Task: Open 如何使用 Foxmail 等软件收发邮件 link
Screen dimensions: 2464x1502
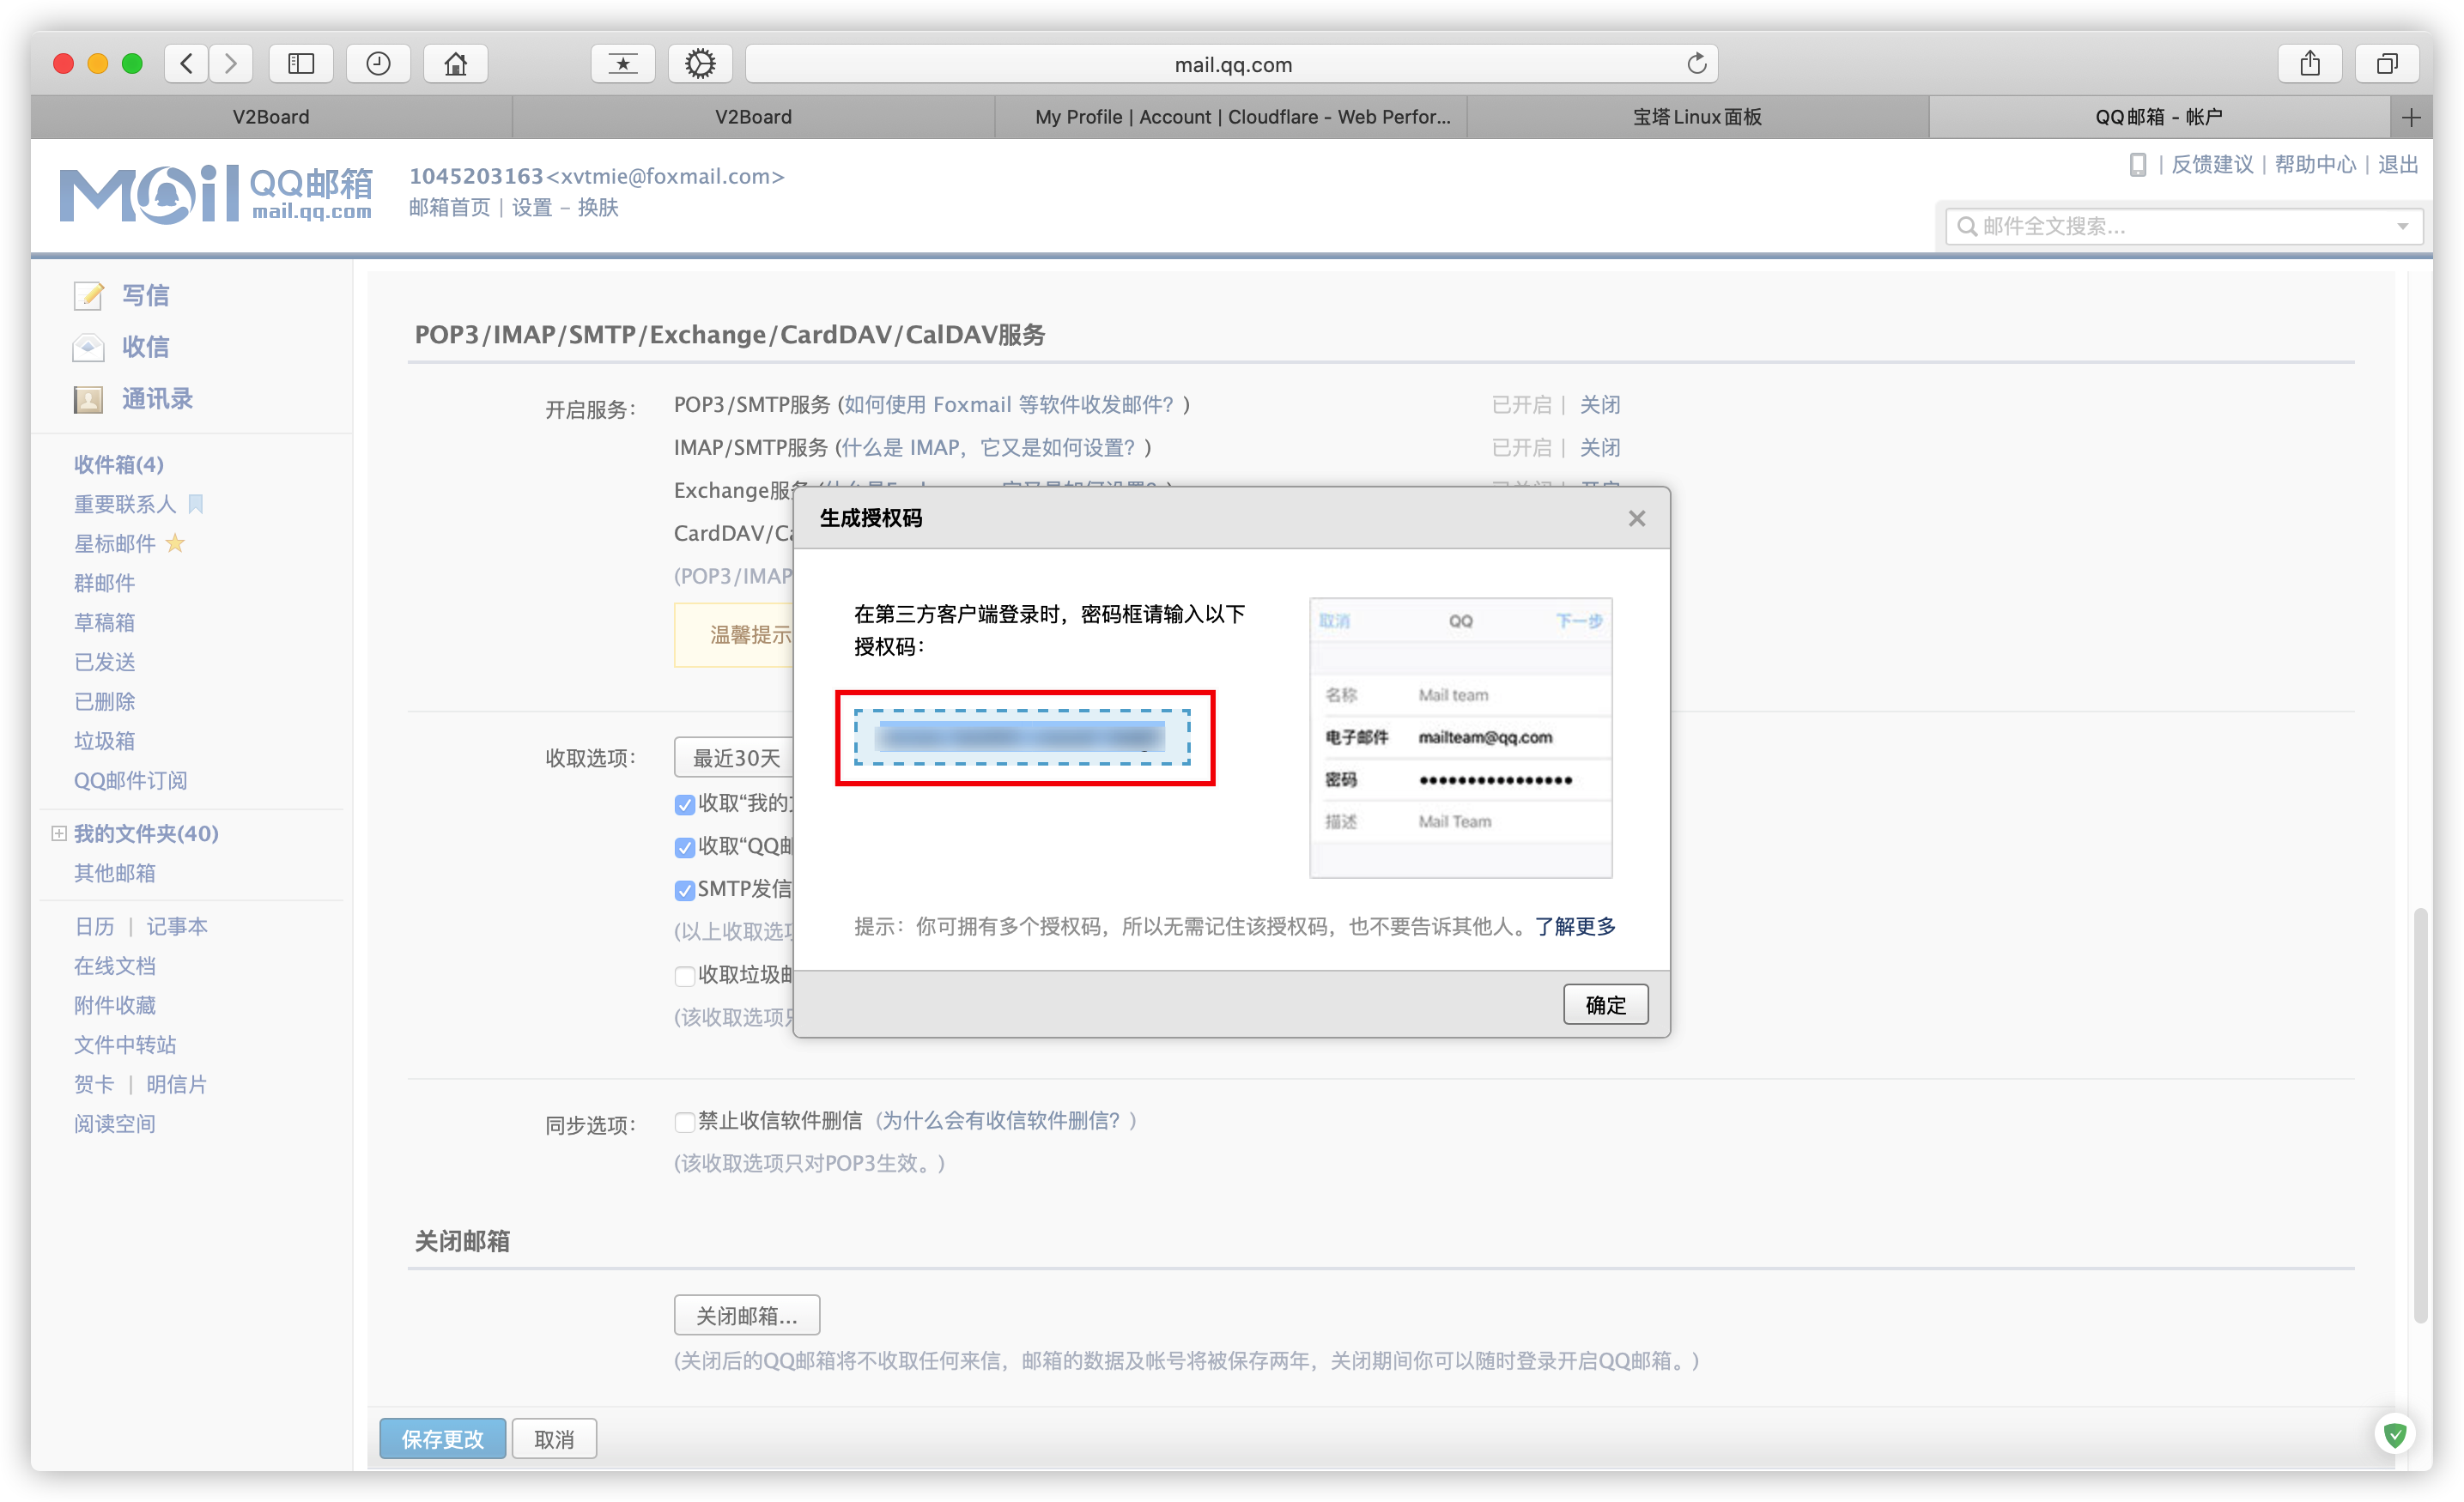Action: pyautogui.click(x=1009, y=405)
